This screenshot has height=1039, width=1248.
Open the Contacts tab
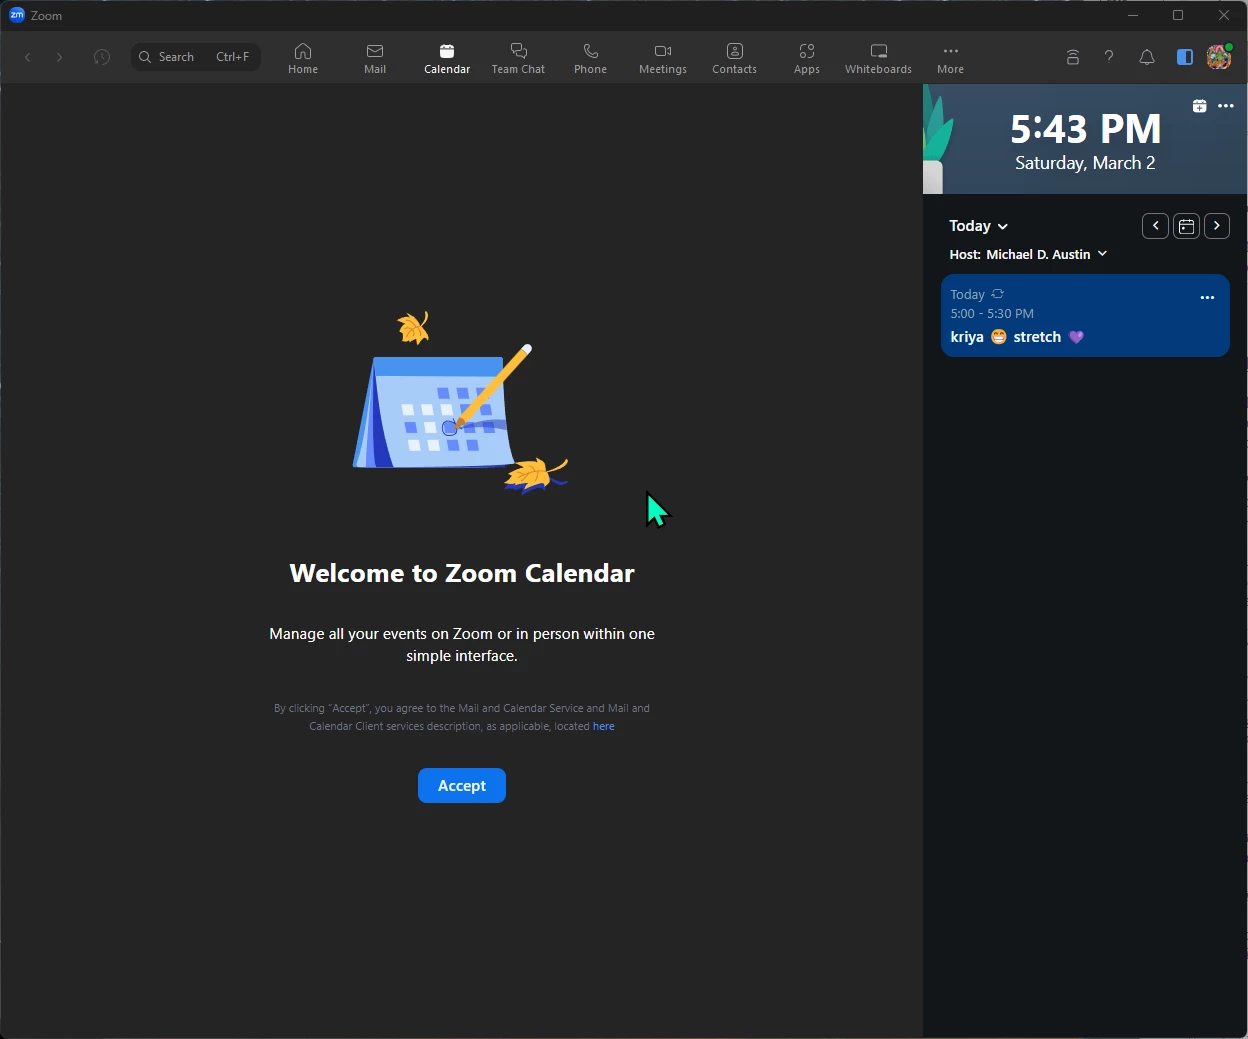(x=734, y=58)
